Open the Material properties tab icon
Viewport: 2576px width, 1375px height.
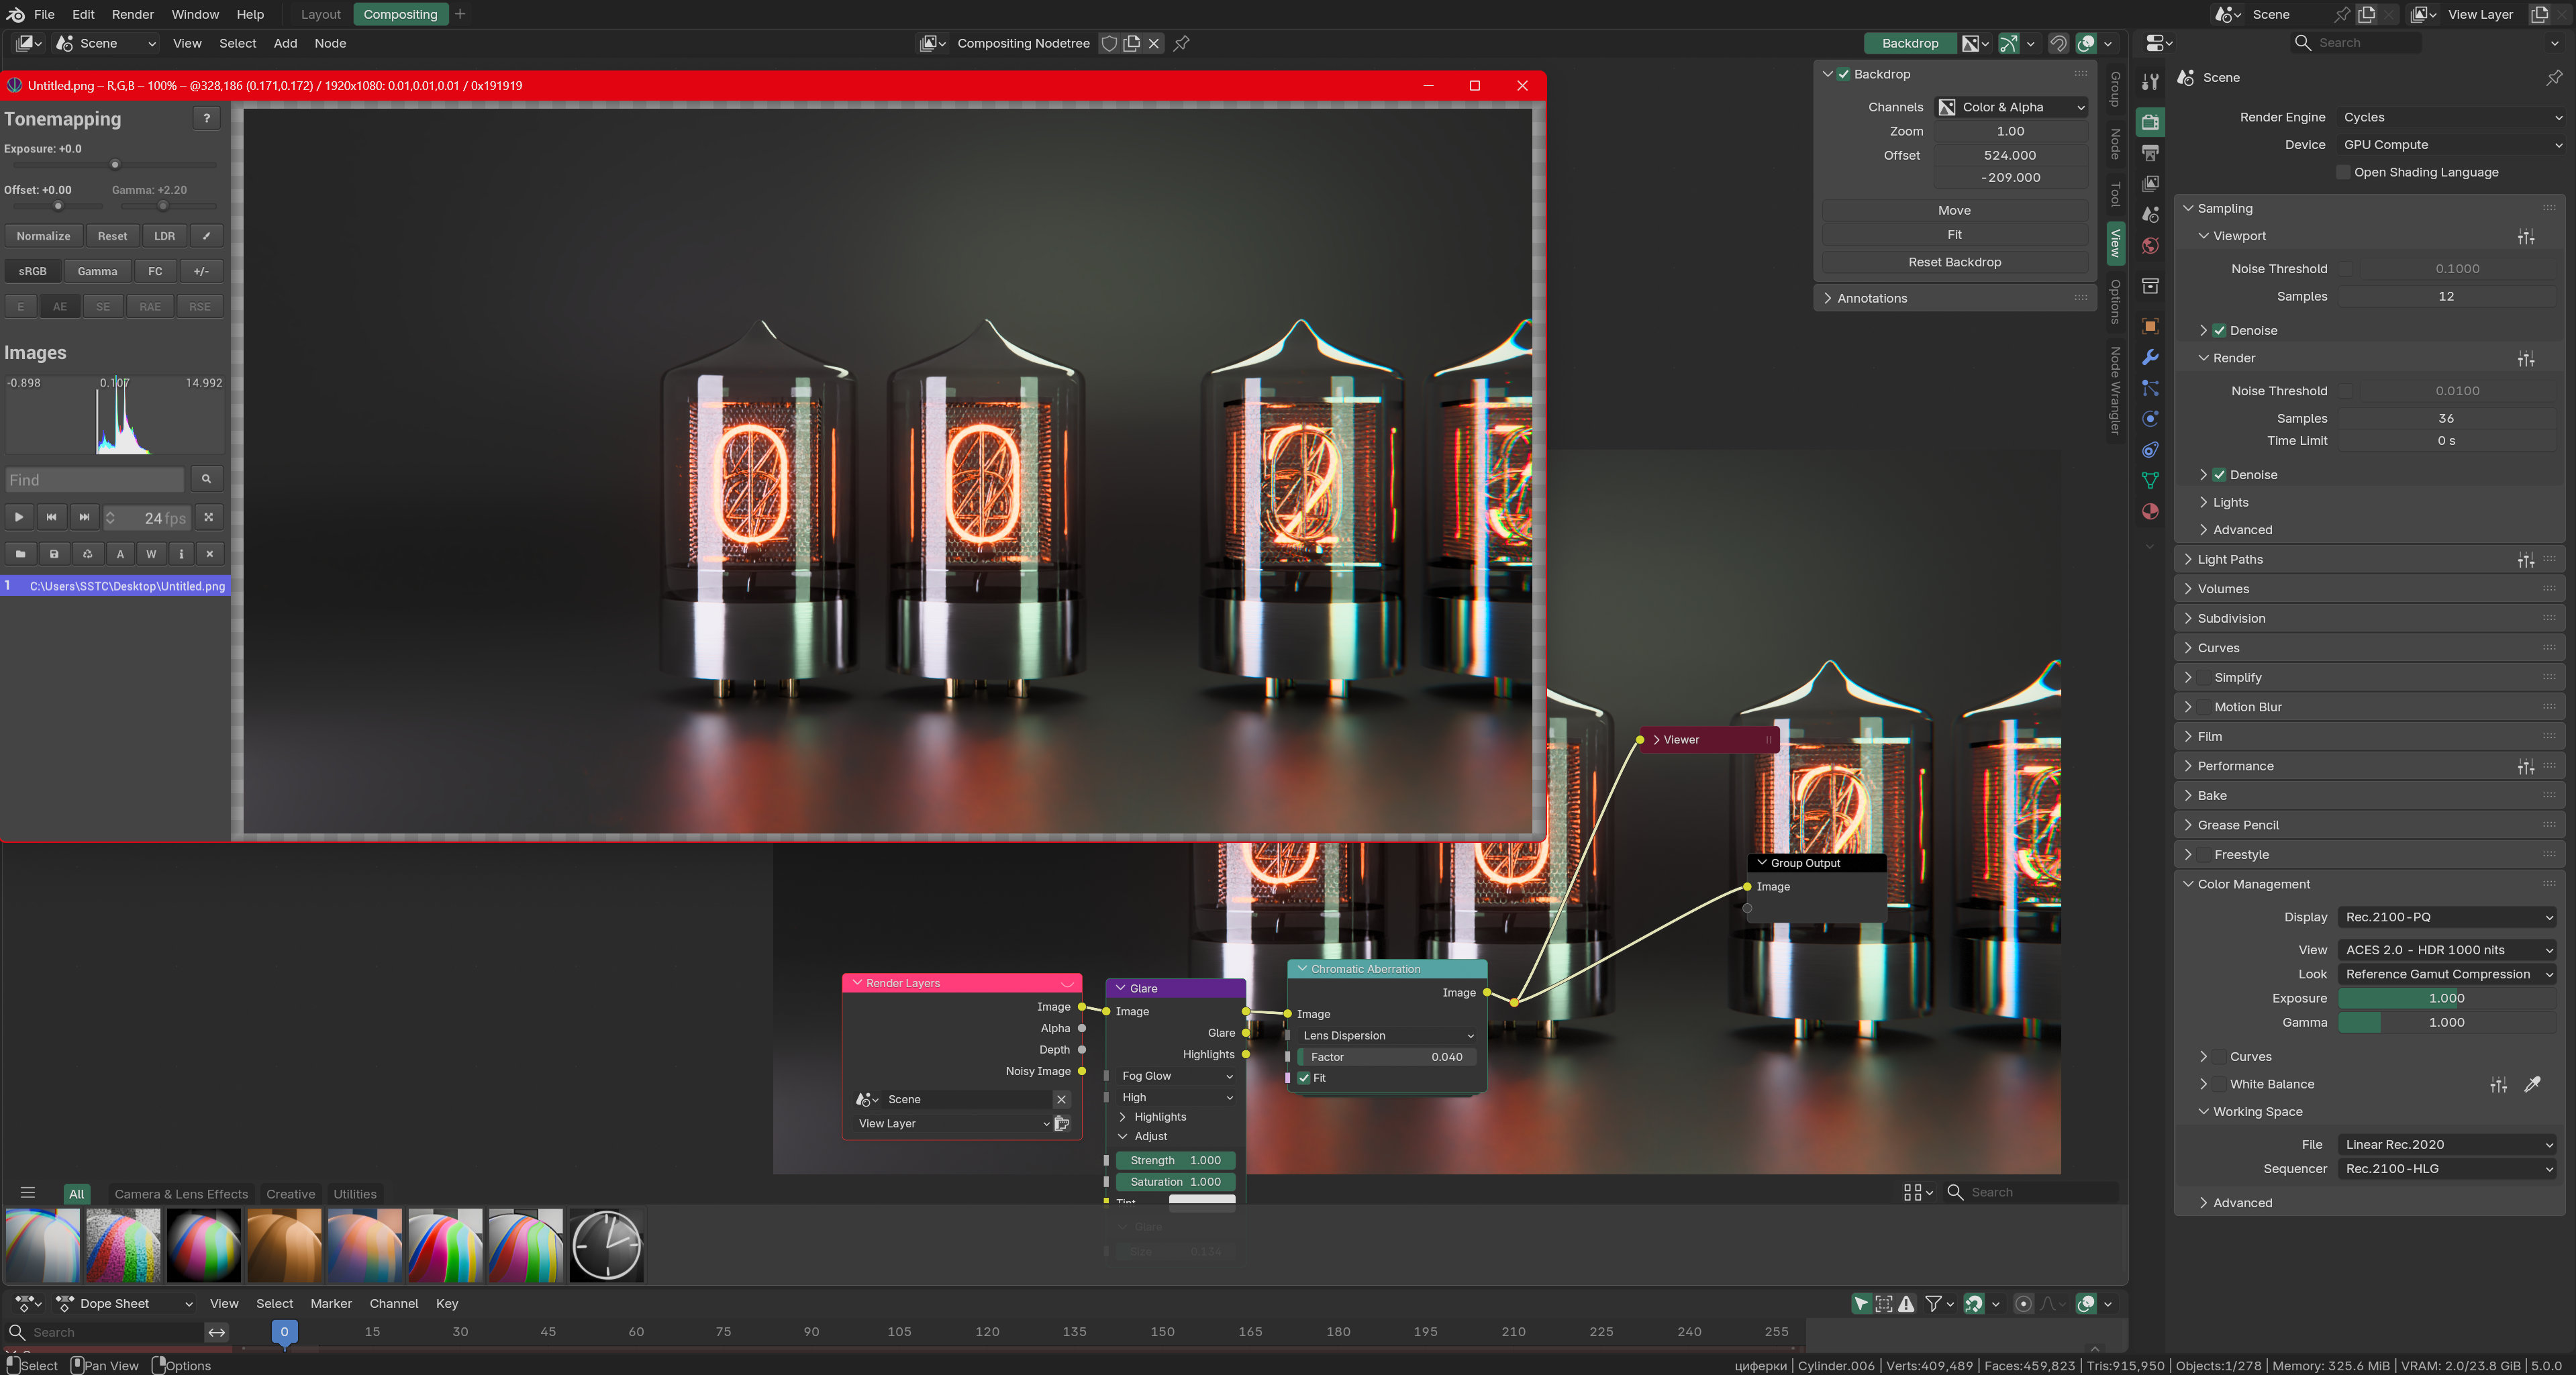[2150, 512]
